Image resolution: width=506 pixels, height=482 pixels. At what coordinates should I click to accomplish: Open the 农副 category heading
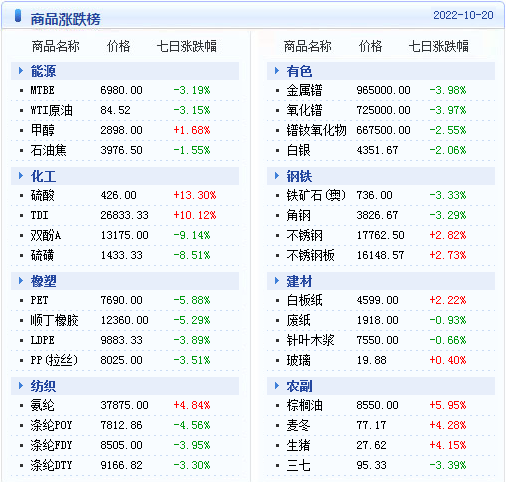(299, 386)
